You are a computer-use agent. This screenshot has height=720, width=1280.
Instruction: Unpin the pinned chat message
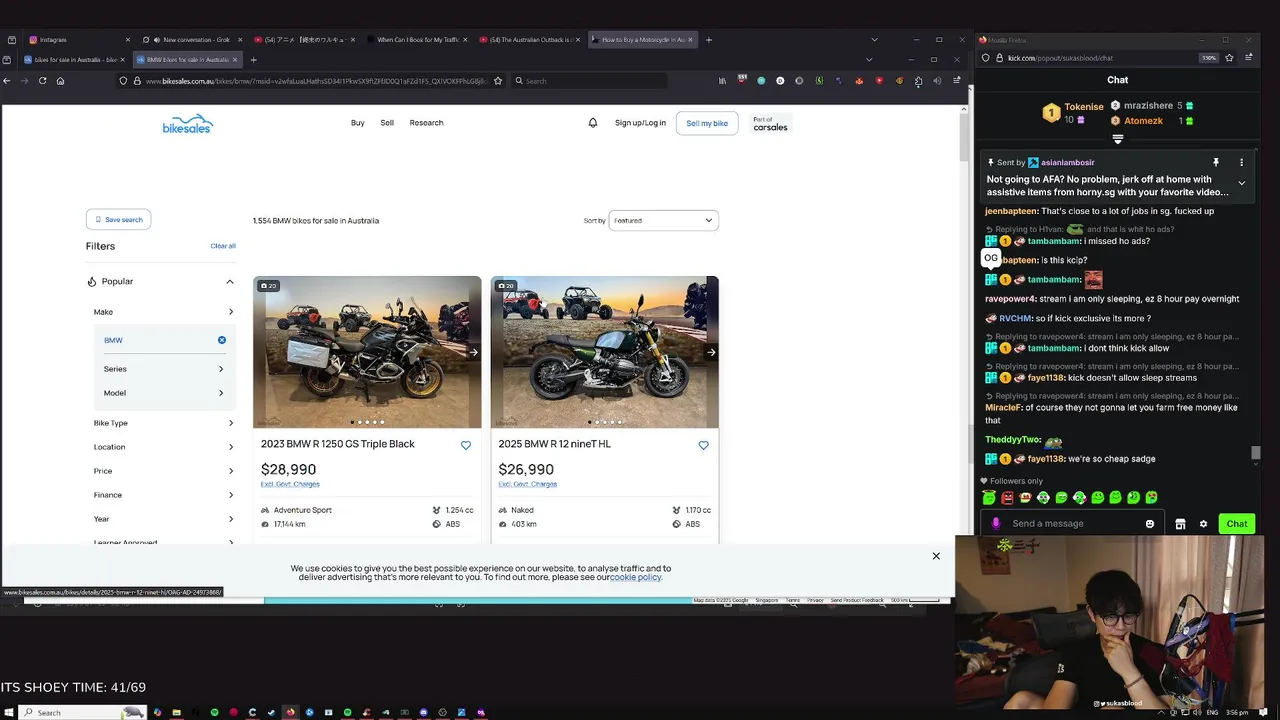coord(1216,162)
